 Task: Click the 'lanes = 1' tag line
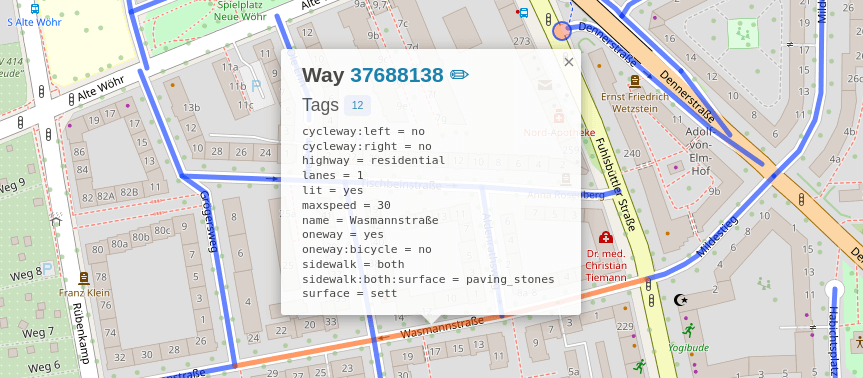coord(332,176)
